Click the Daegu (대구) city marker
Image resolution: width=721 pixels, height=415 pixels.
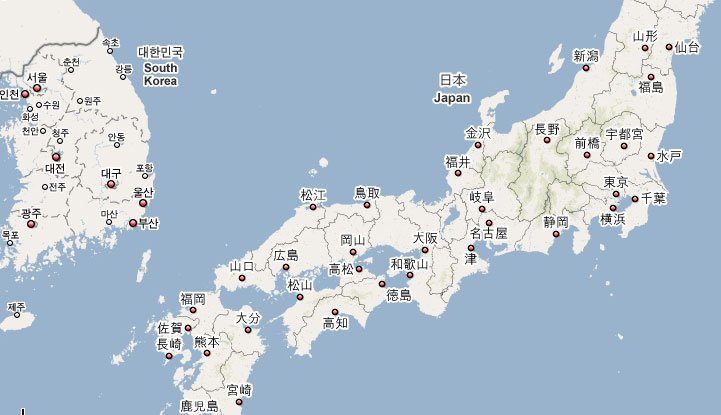pos(111,185)
